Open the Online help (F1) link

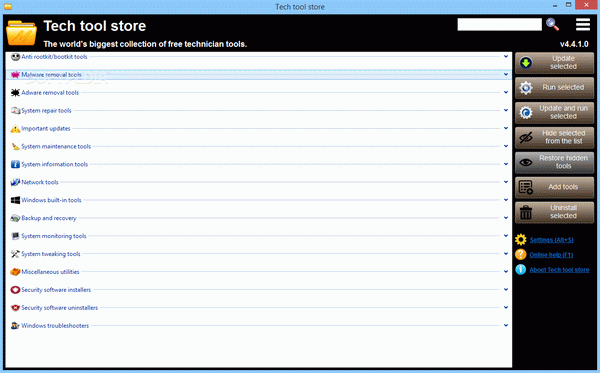551,255
